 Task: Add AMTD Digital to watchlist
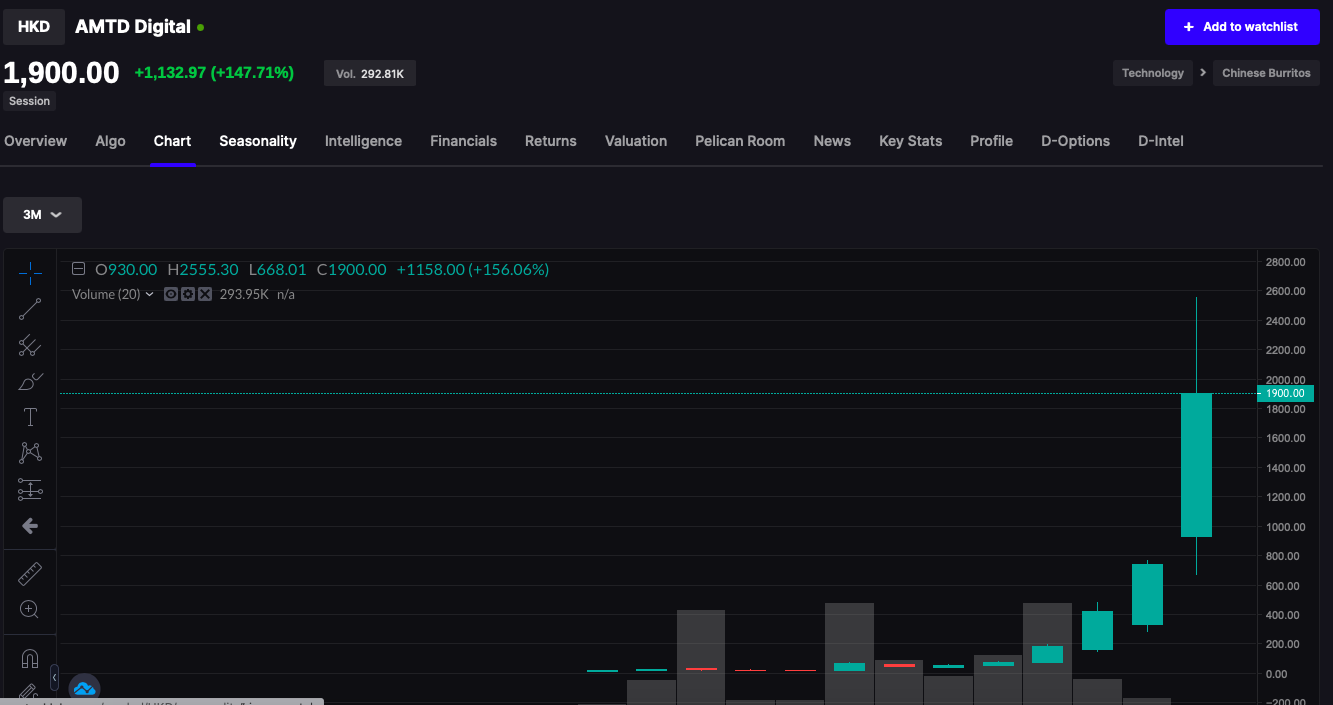[1242, 27]
